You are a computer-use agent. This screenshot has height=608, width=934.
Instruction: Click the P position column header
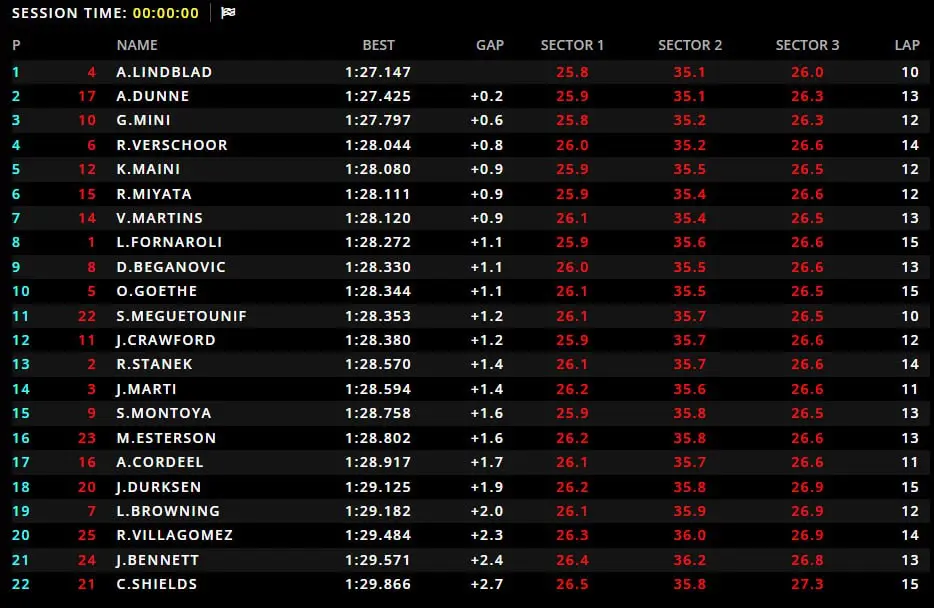[16, 45]
